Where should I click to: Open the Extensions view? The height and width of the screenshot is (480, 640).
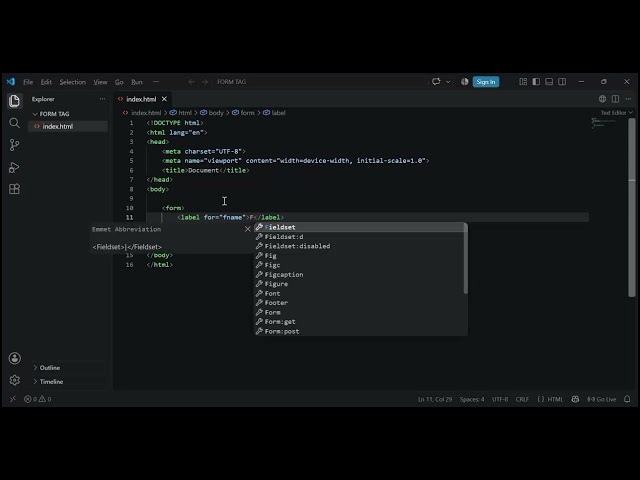[x=14, y=189]
